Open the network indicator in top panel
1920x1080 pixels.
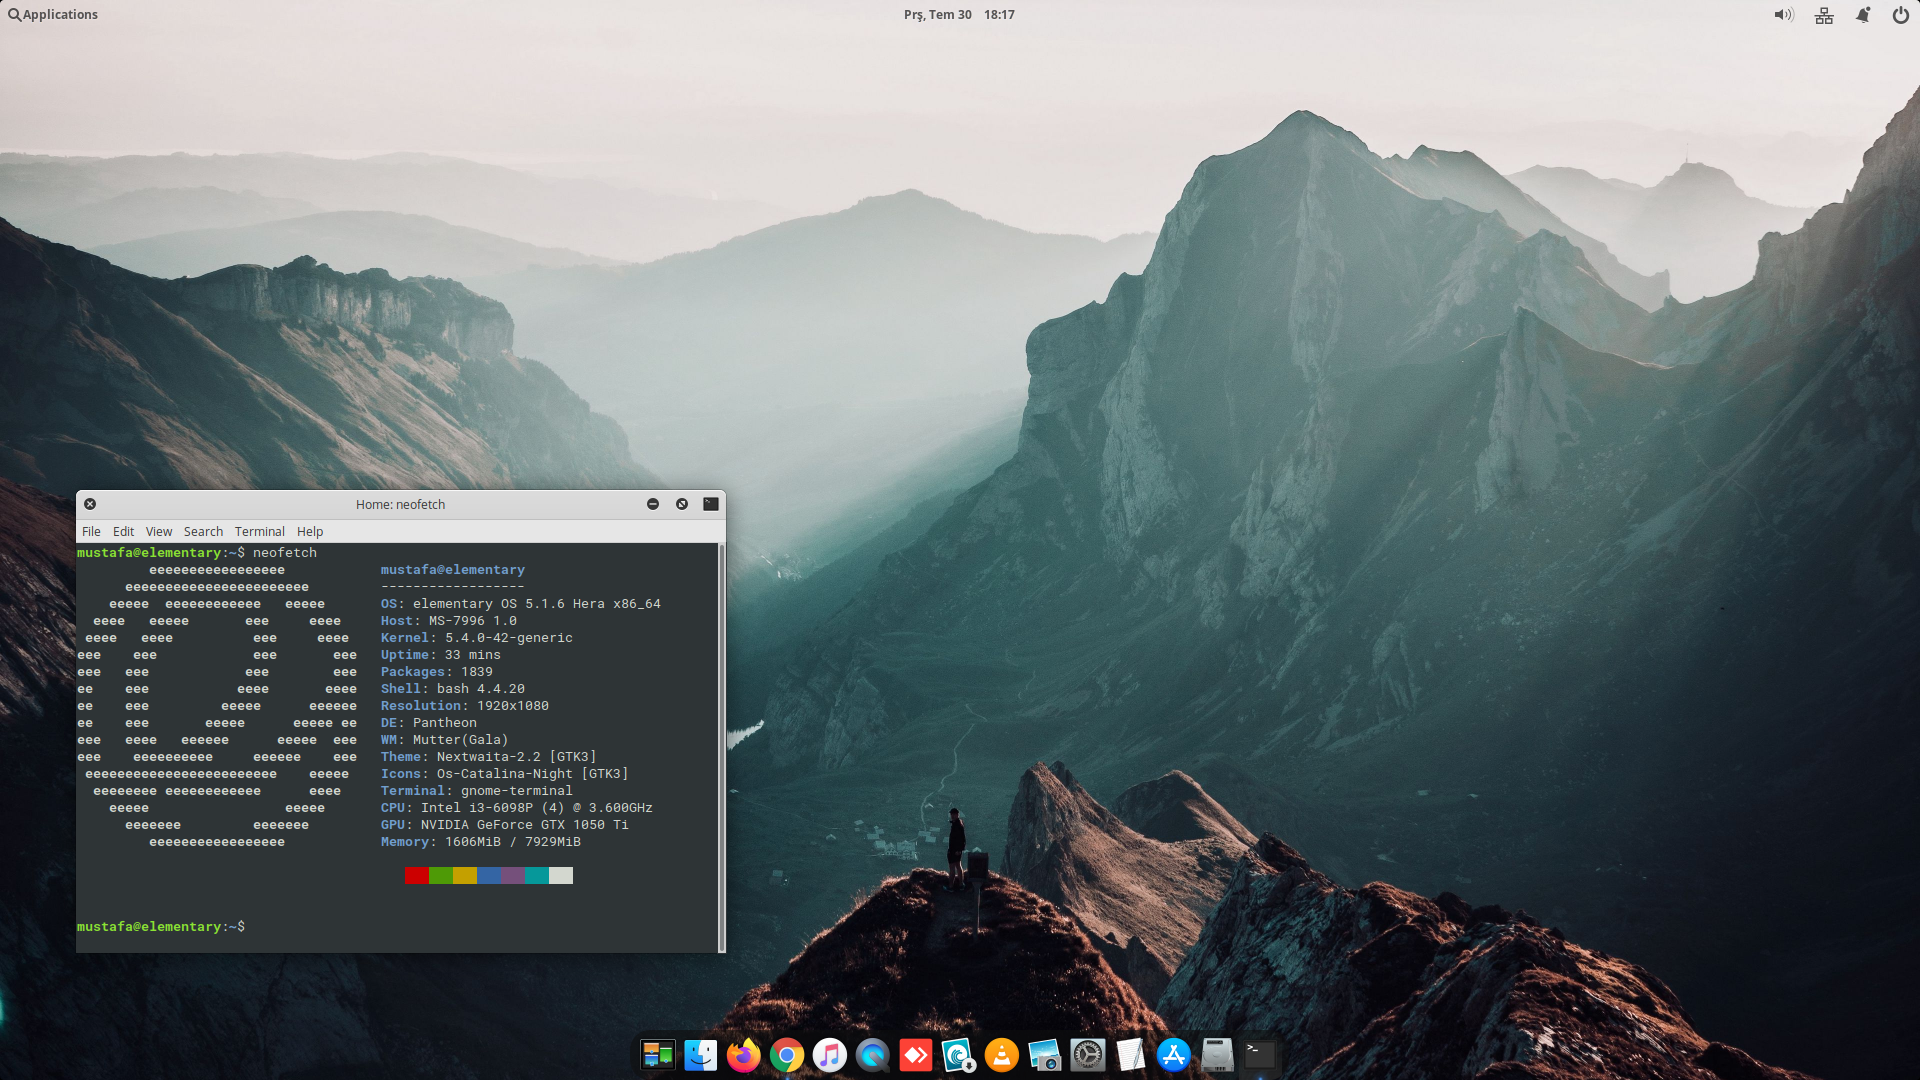click(x=1824, y=15)
